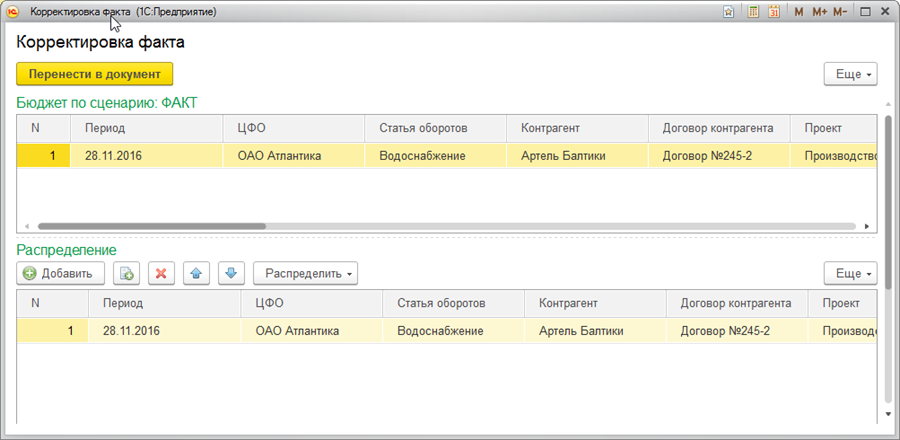Image resolution: width=900 pixels, height=440 pixels.
Task: Copy the selected distribution row via copy icon
Action: pos(126,273)
